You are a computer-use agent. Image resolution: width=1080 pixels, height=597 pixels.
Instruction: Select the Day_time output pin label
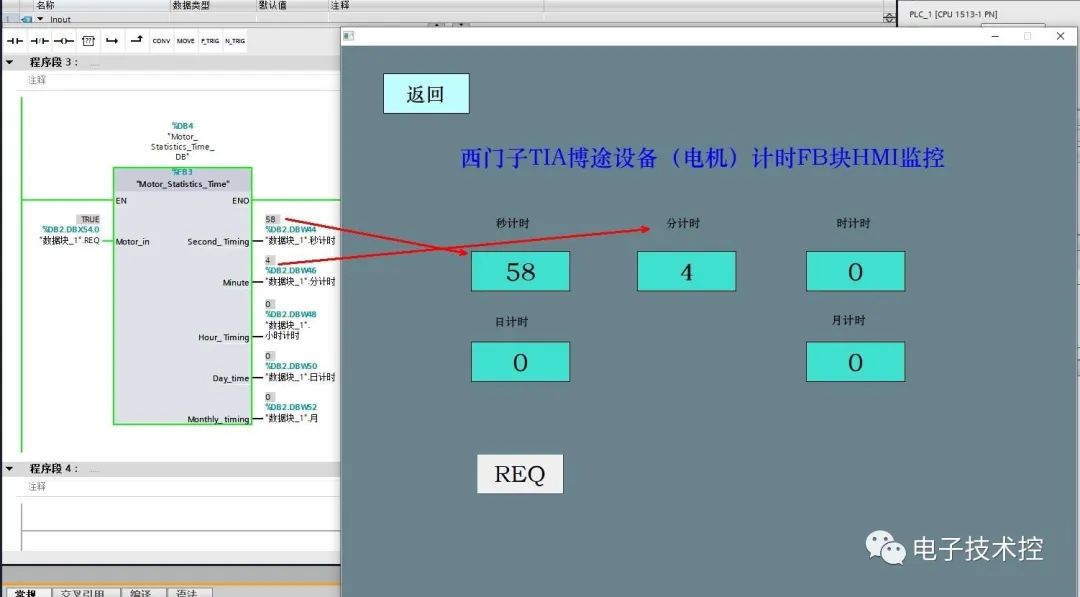pos(230,378)
